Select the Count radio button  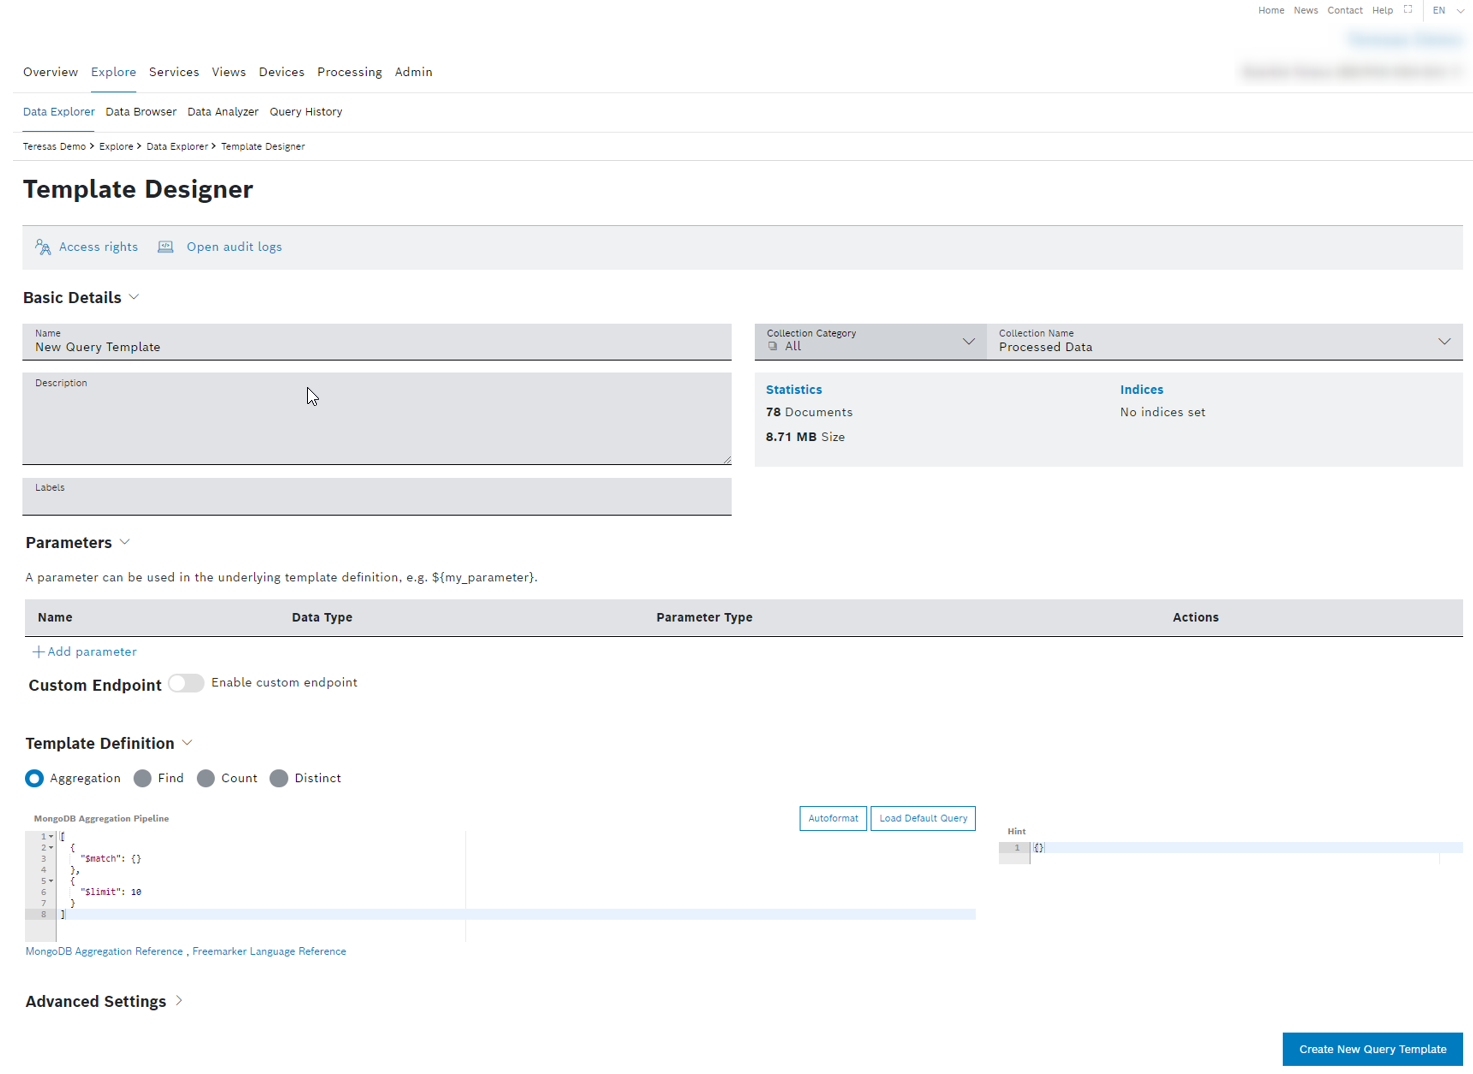point(206,778)
